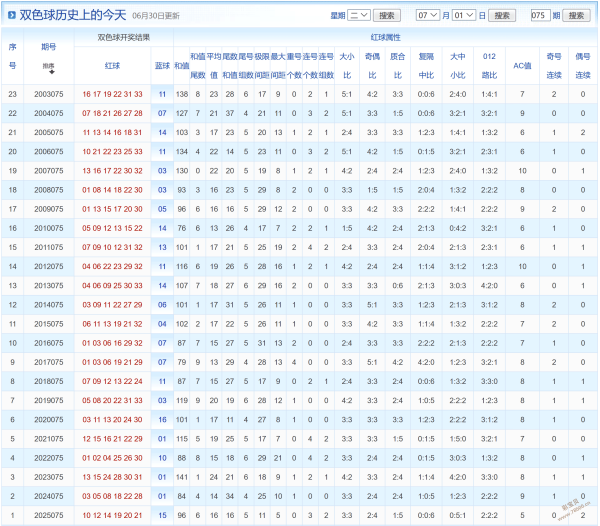Click the 搜索 button next to weekday dropdown
The width and height of the screenshot is (600, 526).
[387, 15]
